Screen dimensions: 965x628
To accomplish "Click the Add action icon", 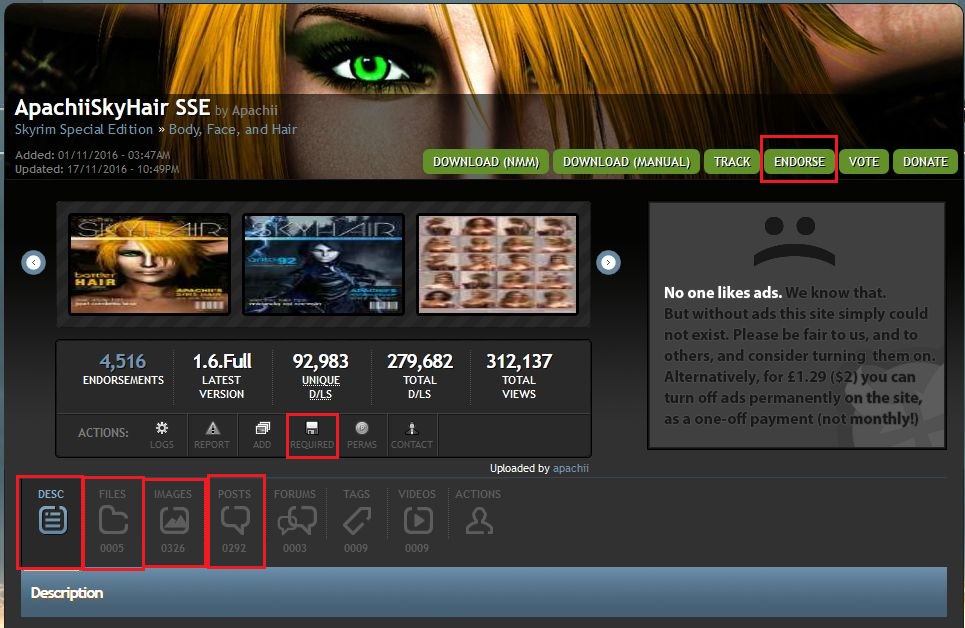I will [x=262, y=428].
